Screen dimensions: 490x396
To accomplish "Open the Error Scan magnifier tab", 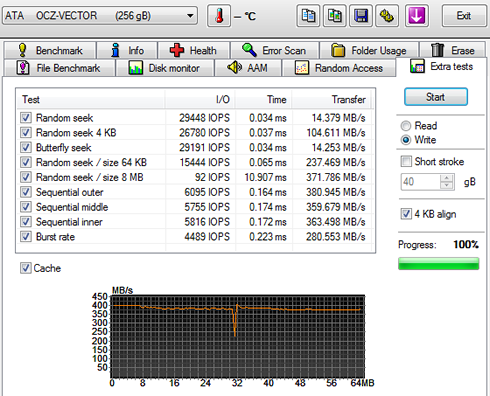I will click(x=274, y=50).
